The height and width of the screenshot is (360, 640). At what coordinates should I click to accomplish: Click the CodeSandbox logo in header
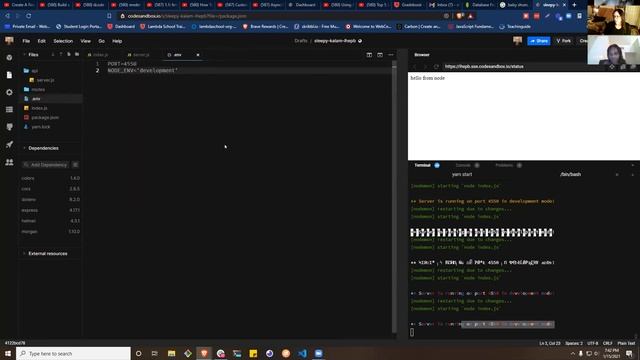tap(9, 40)
